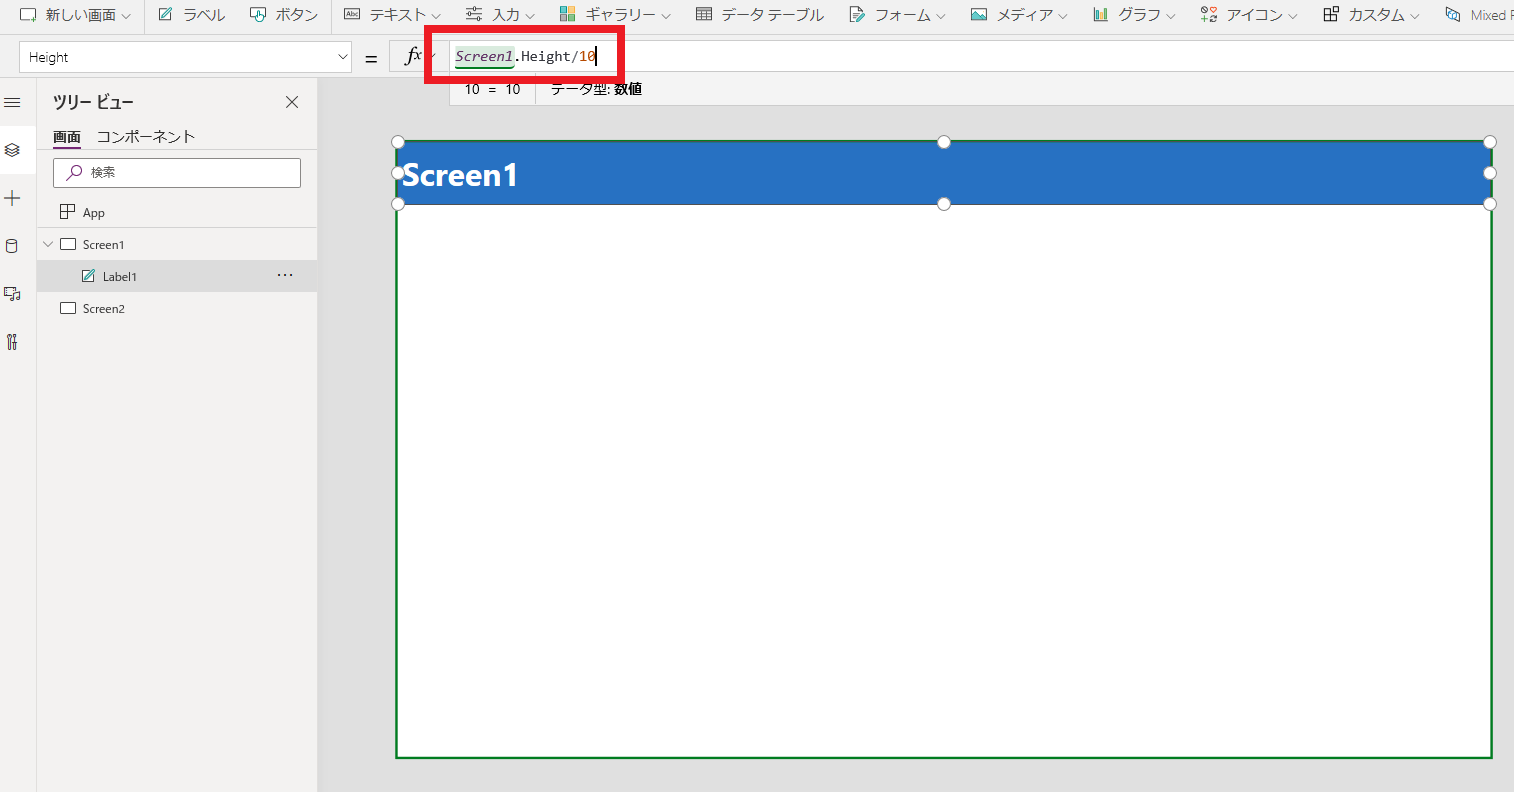The height and width of the screenshot is (792, 1514).
Task: Open the more options menu for Label1
Action: point(285,275)
